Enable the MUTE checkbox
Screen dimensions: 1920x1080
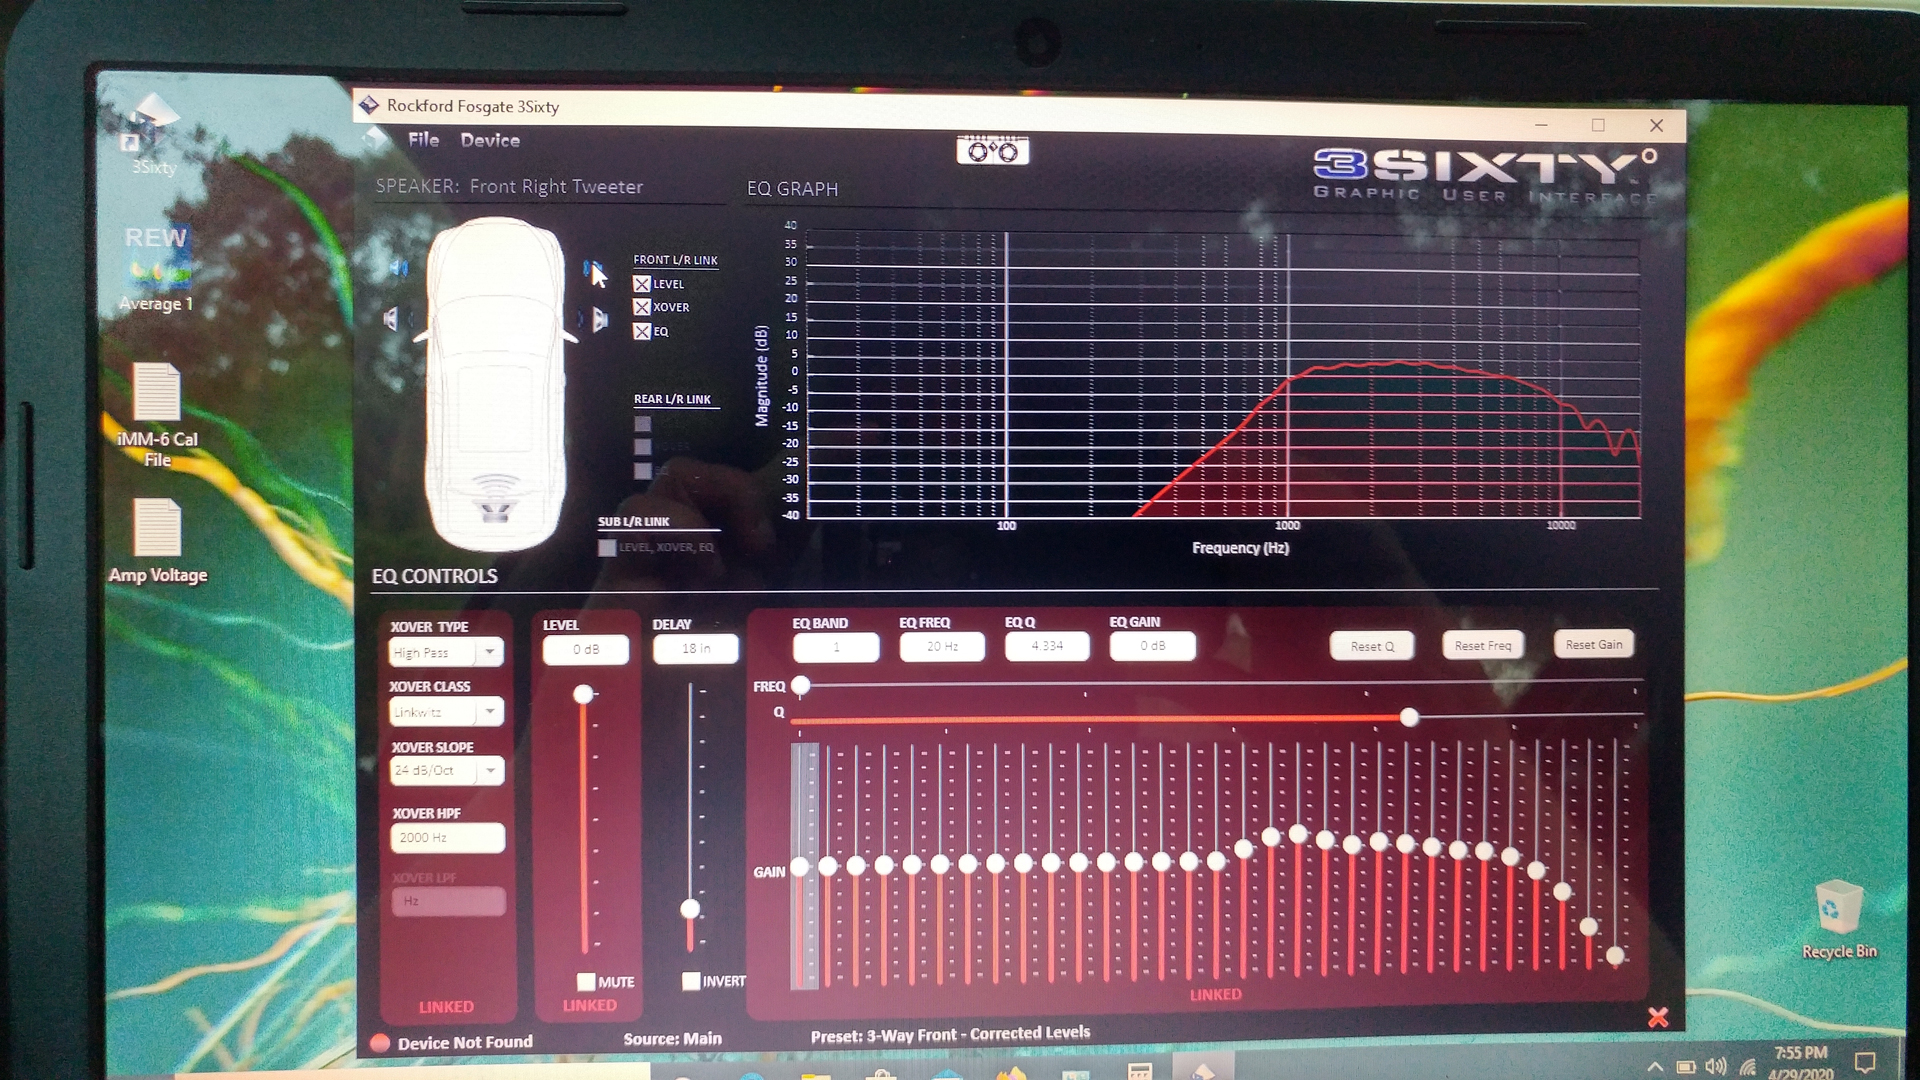(x=586, y=982)
